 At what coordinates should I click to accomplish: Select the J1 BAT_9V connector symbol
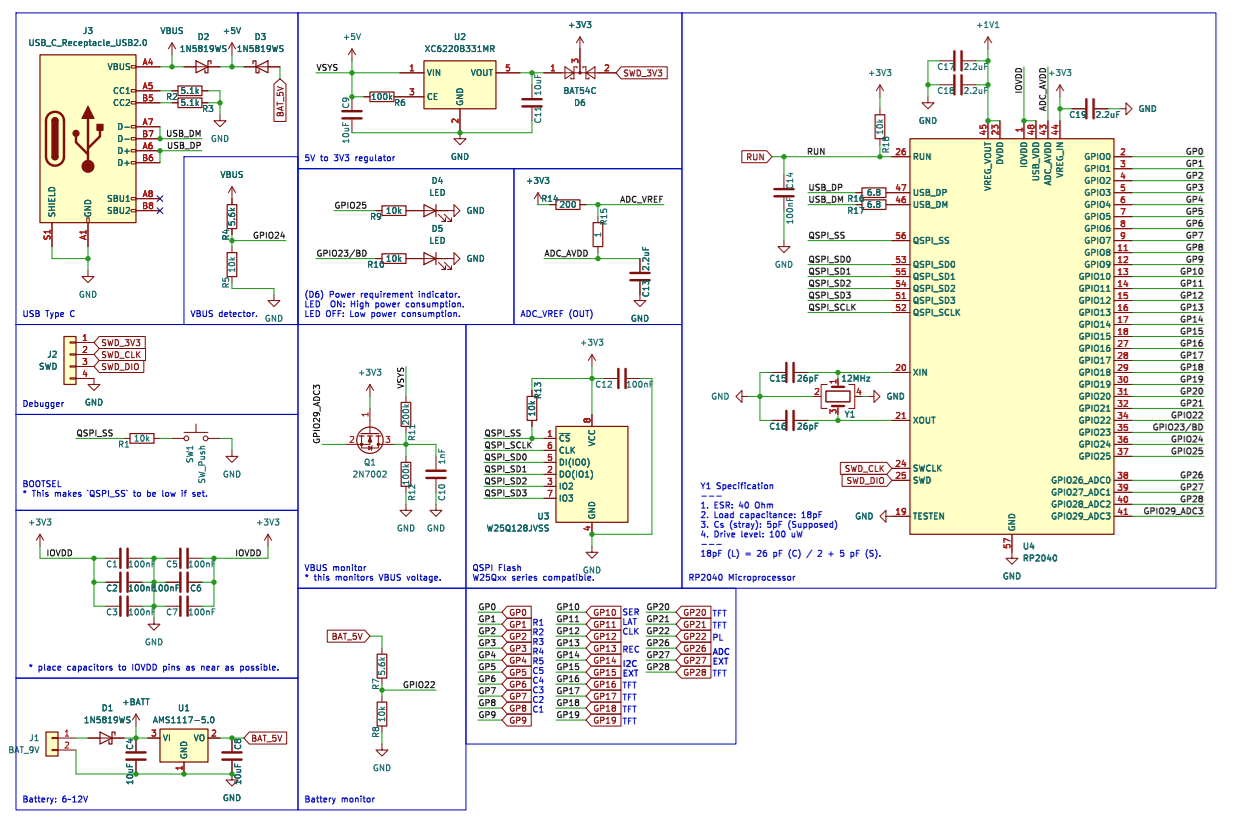53,742
